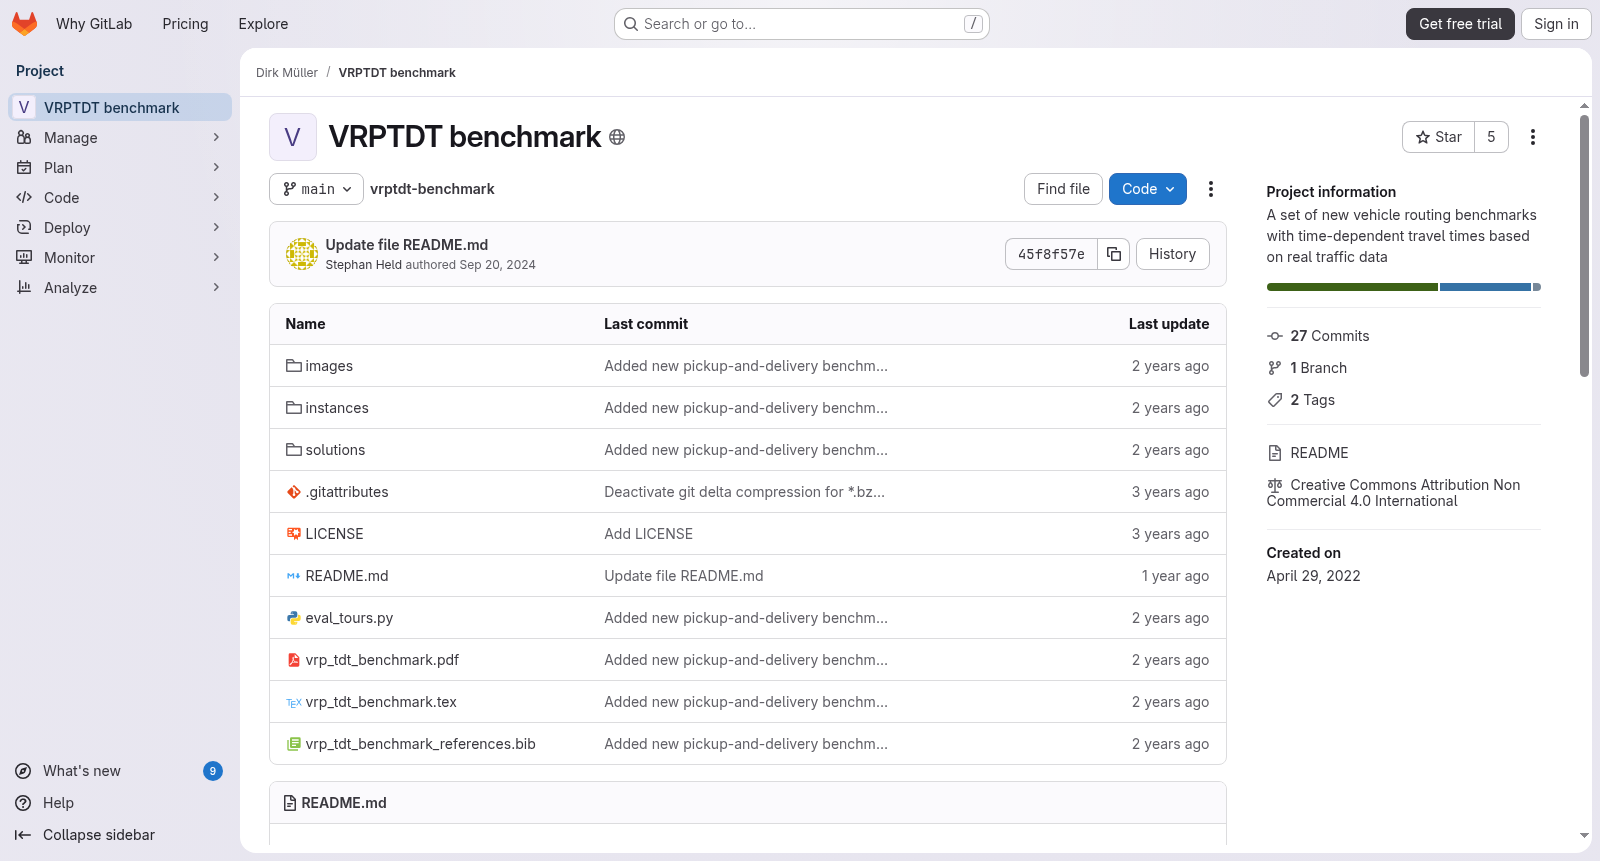Click the README.md markdown icon
This screenshot has width=1600, height=861.
point(294,576)
